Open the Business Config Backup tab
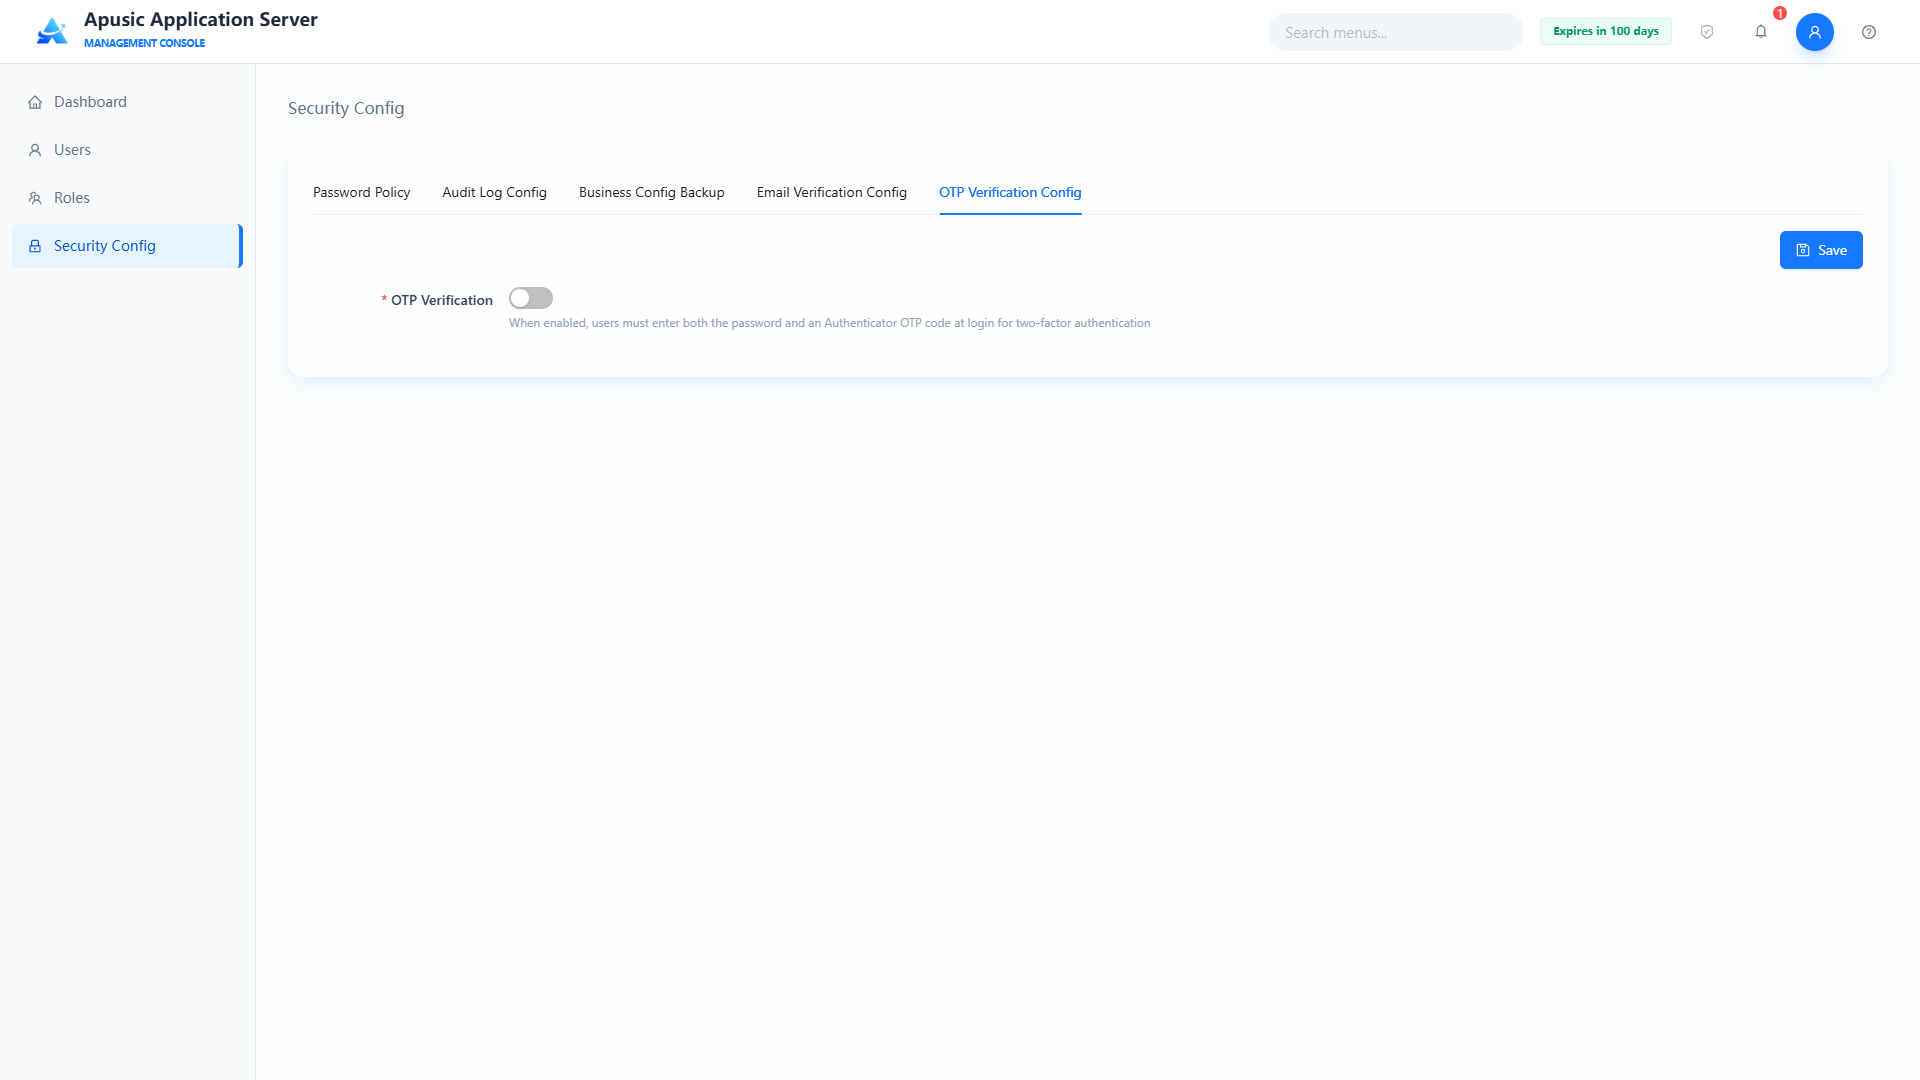Viewport: 1920px width, 1080px height. (652, 192)
